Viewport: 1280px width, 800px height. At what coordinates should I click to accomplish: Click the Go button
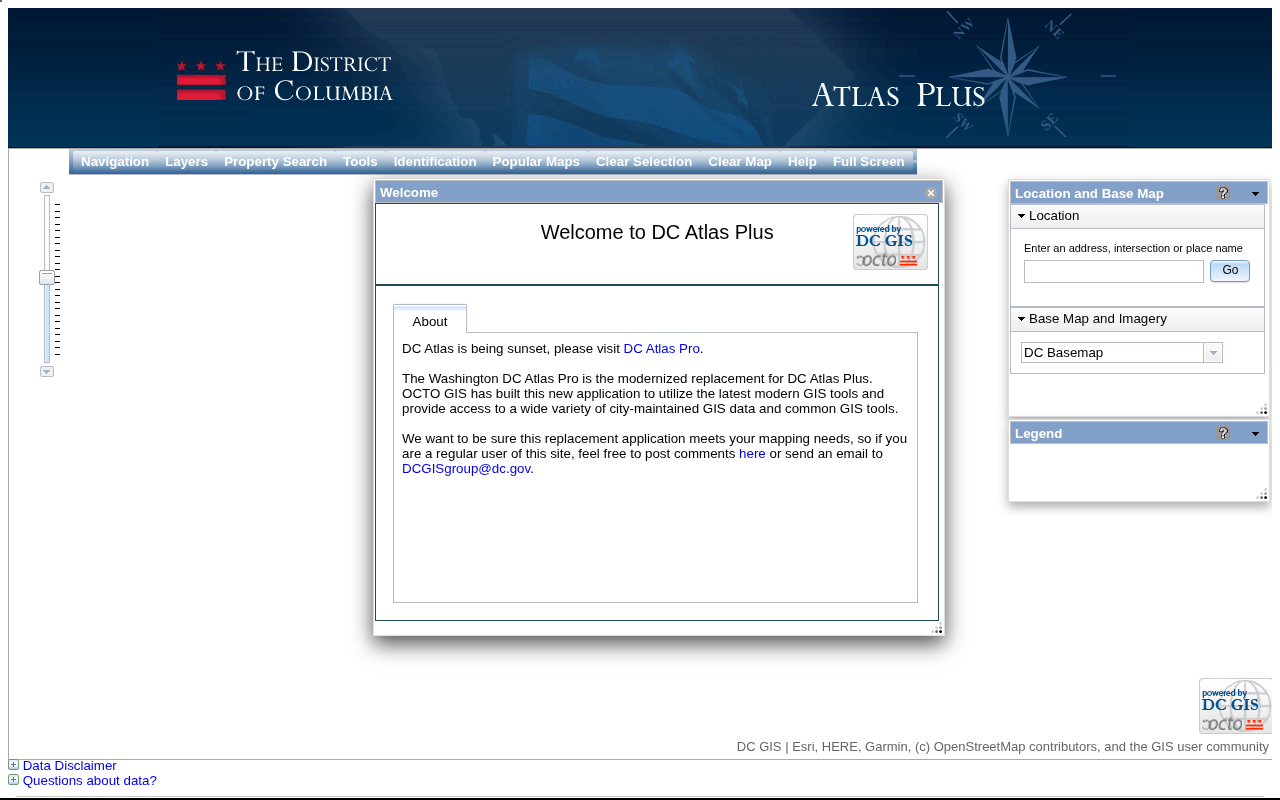coord(1230,271)
